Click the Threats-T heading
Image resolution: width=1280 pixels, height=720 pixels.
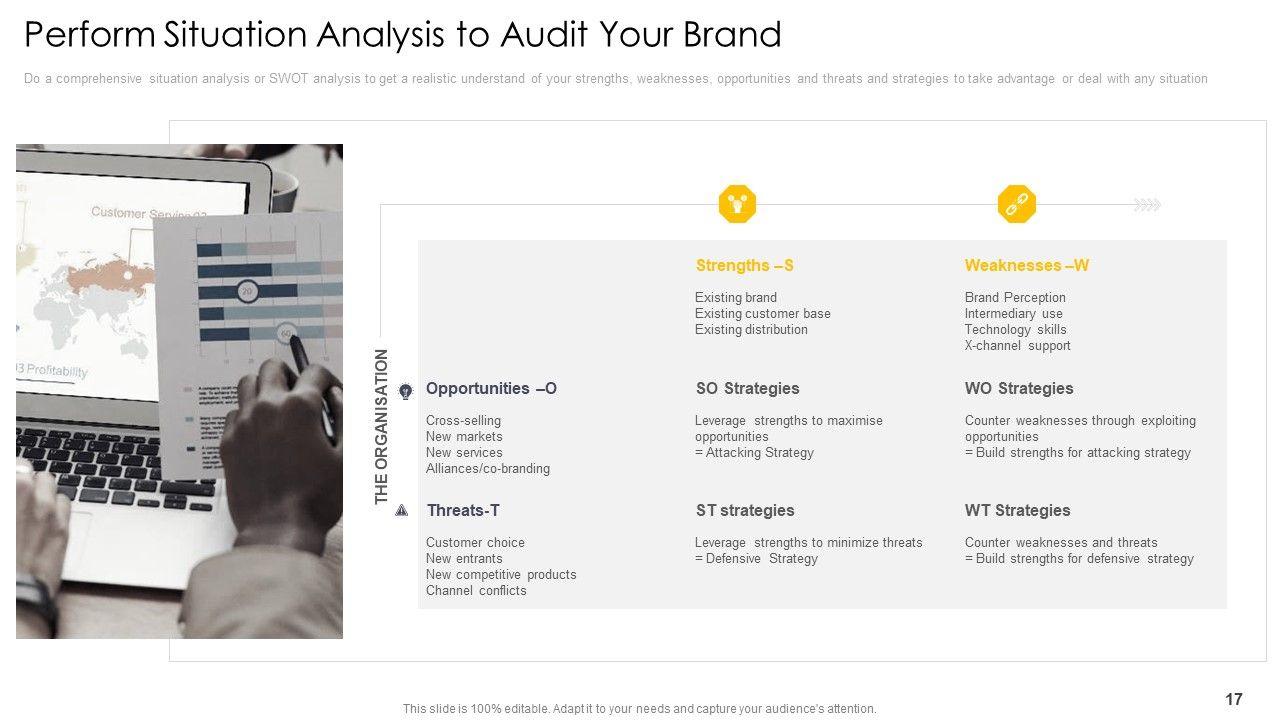point(462,510)
